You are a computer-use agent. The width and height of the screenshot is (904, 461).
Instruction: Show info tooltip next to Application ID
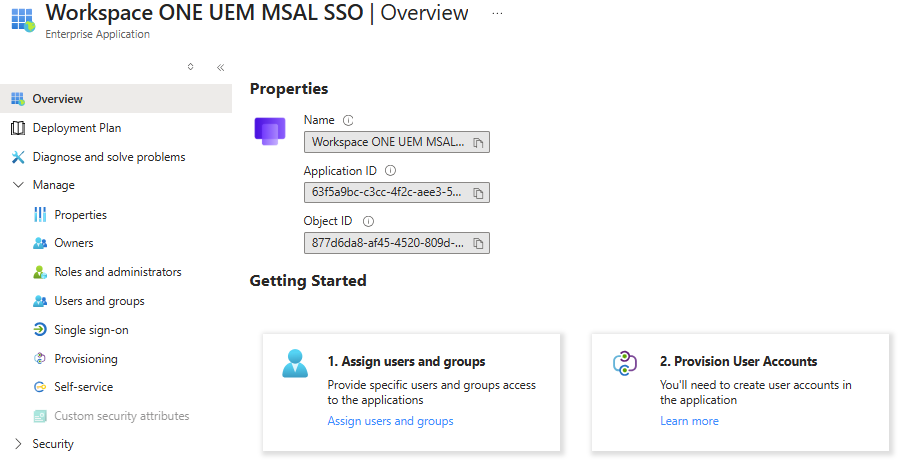point(390,171)
